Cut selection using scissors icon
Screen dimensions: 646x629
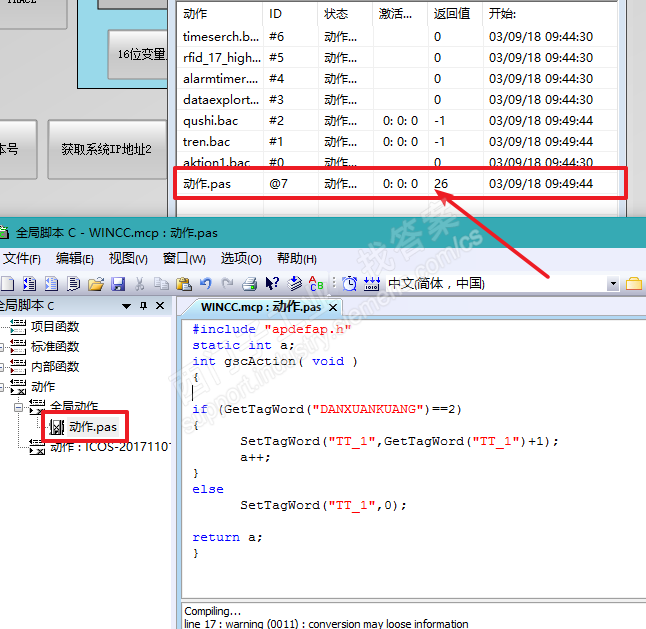pos(140,284)
